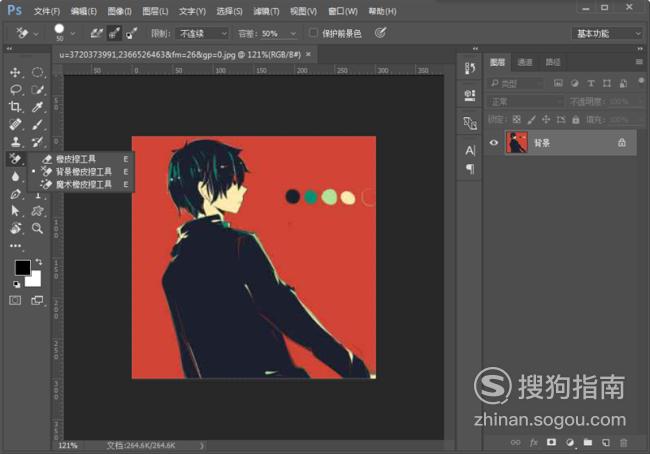Toggle layer filtering switch in Layers panel

pyautogui.click(x=641, y=81)
